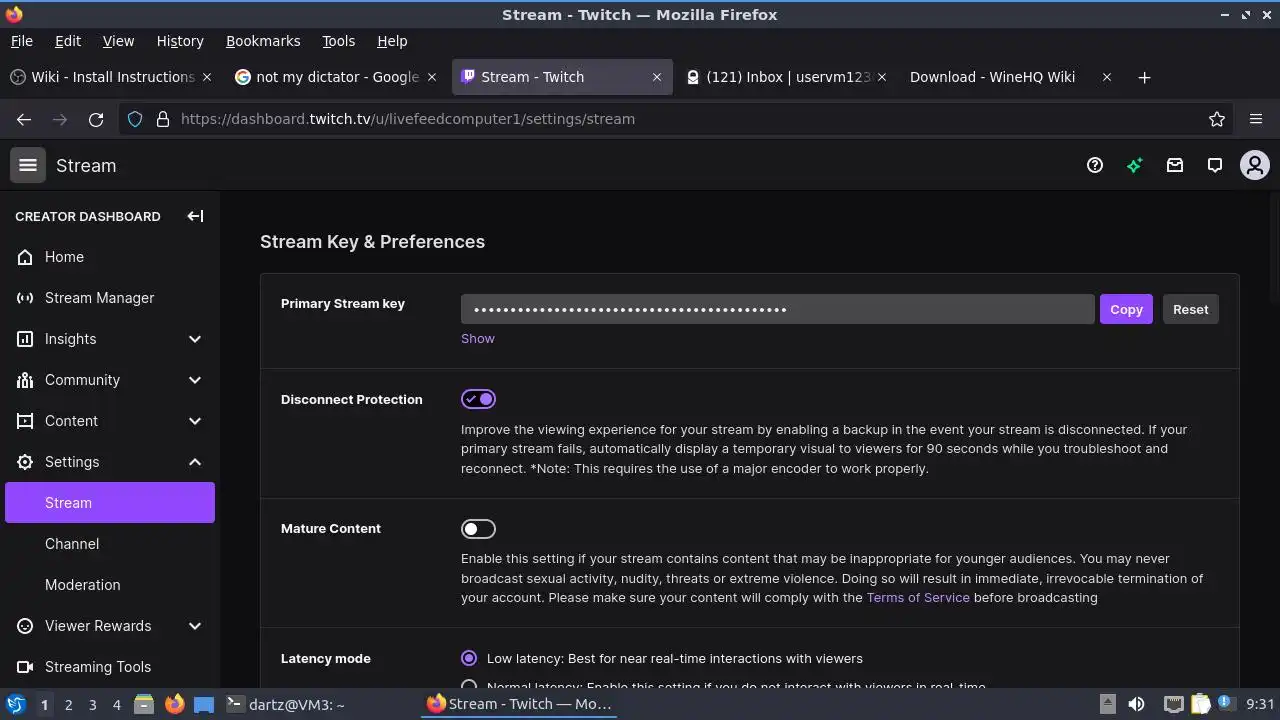Open the Terms of Service link
Screen dimensions: 1280x720
pyautogui.click(x=918, y=598)
